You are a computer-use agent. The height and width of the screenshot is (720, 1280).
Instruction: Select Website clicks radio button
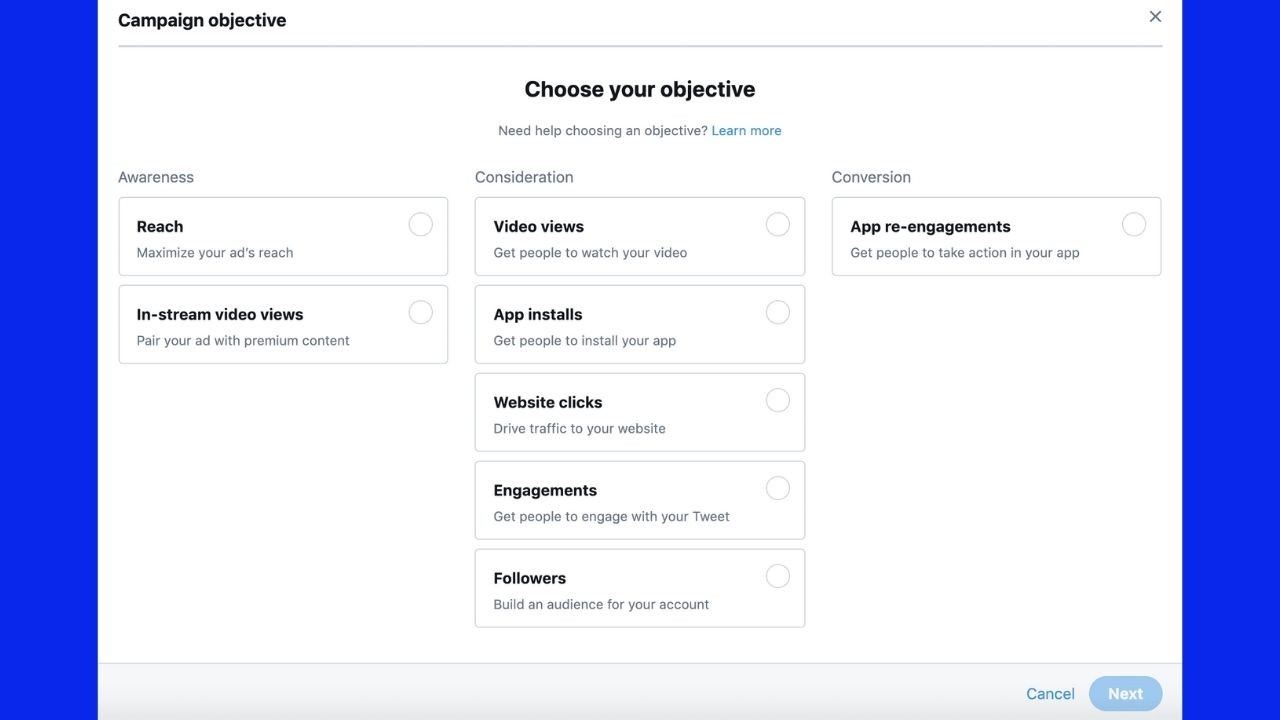point(778,400)
